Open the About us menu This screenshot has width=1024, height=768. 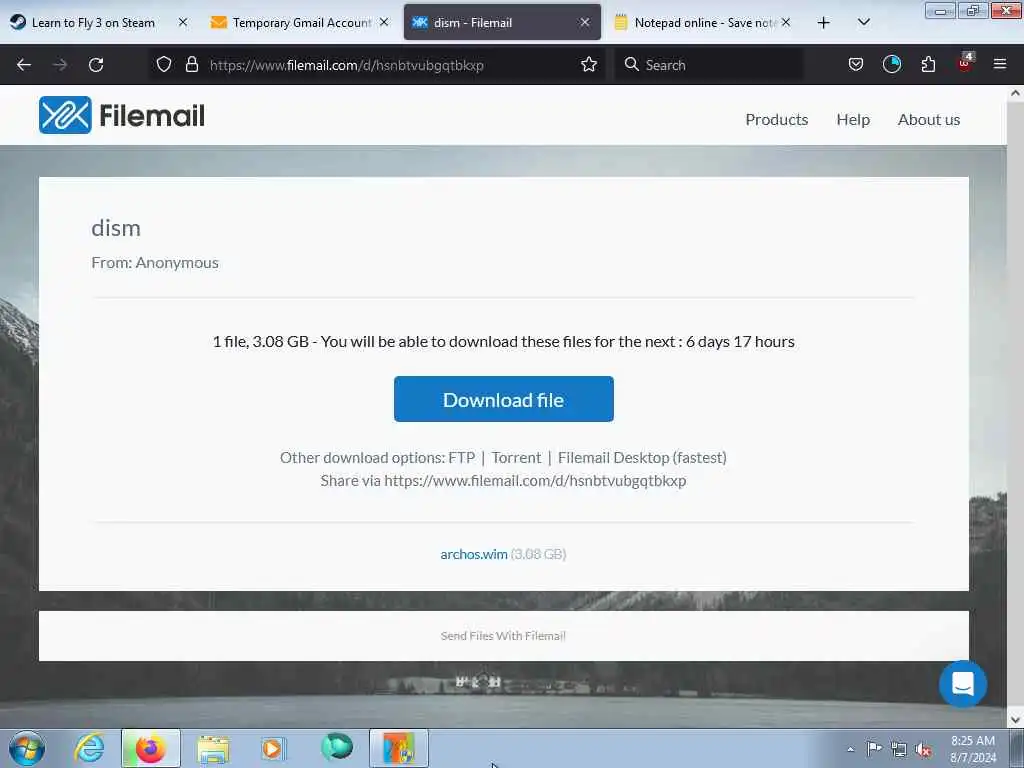click(929, 120)
